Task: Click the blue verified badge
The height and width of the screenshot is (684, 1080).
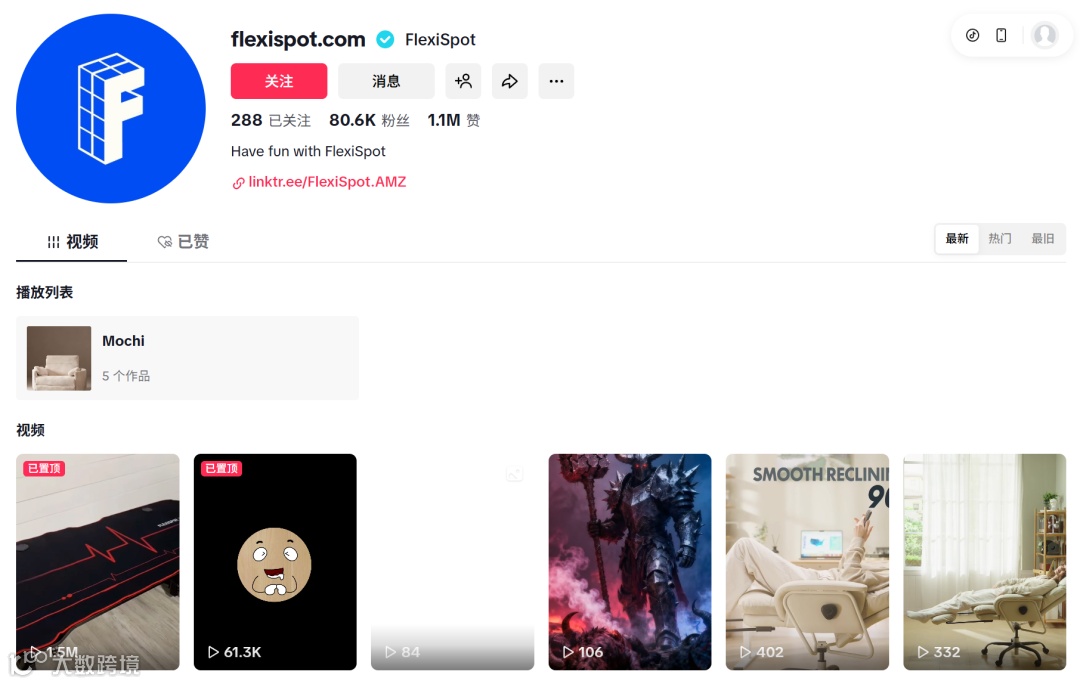Action: click(385, 40)
